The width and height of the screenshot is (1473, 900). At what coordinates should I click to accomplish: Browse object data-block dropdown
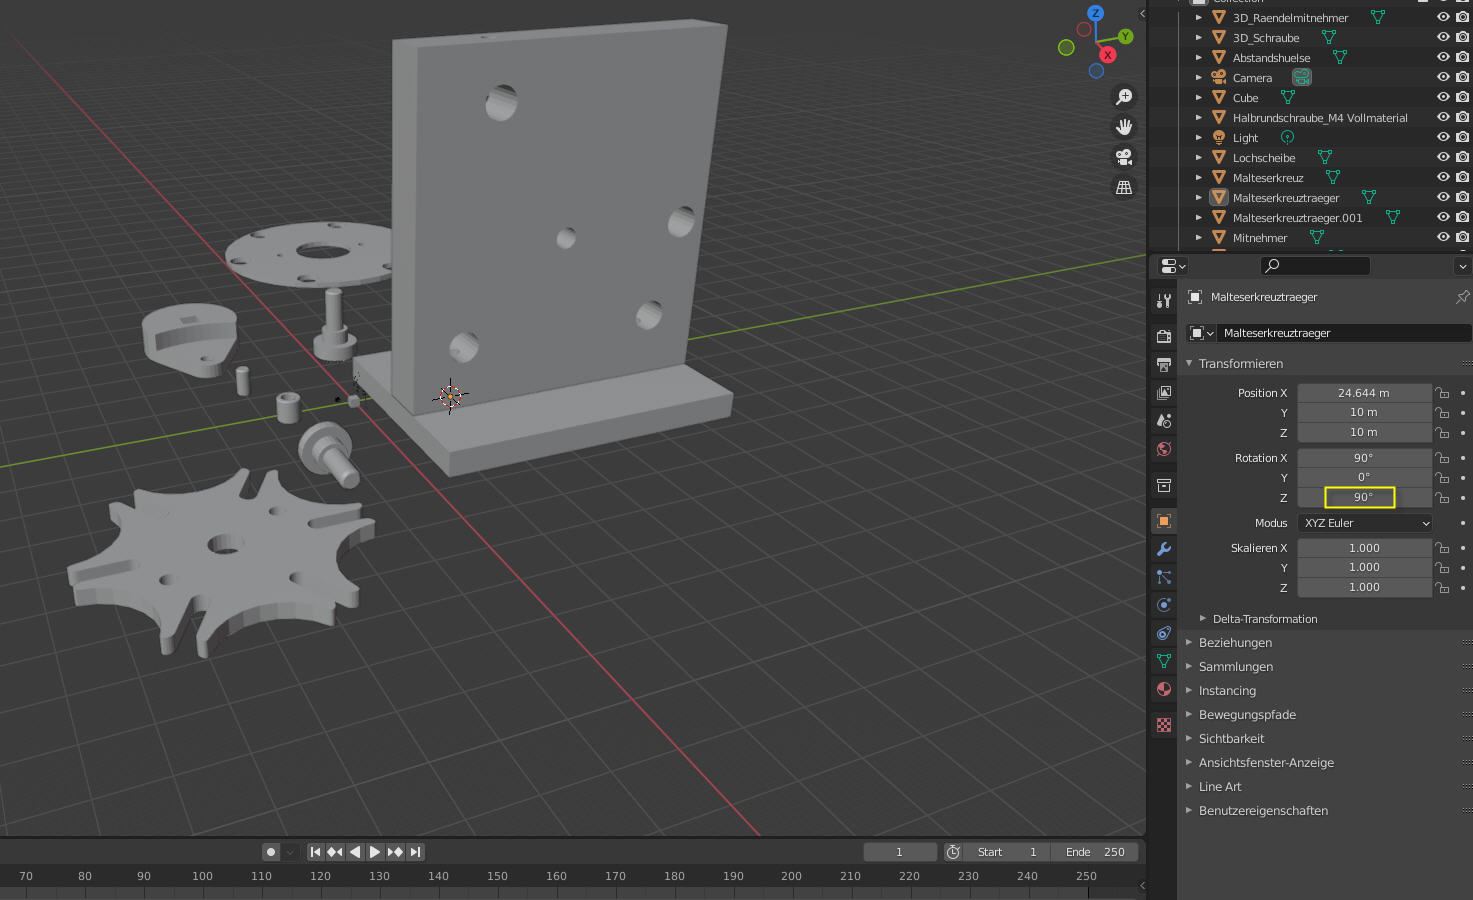tap(1201, 333)
